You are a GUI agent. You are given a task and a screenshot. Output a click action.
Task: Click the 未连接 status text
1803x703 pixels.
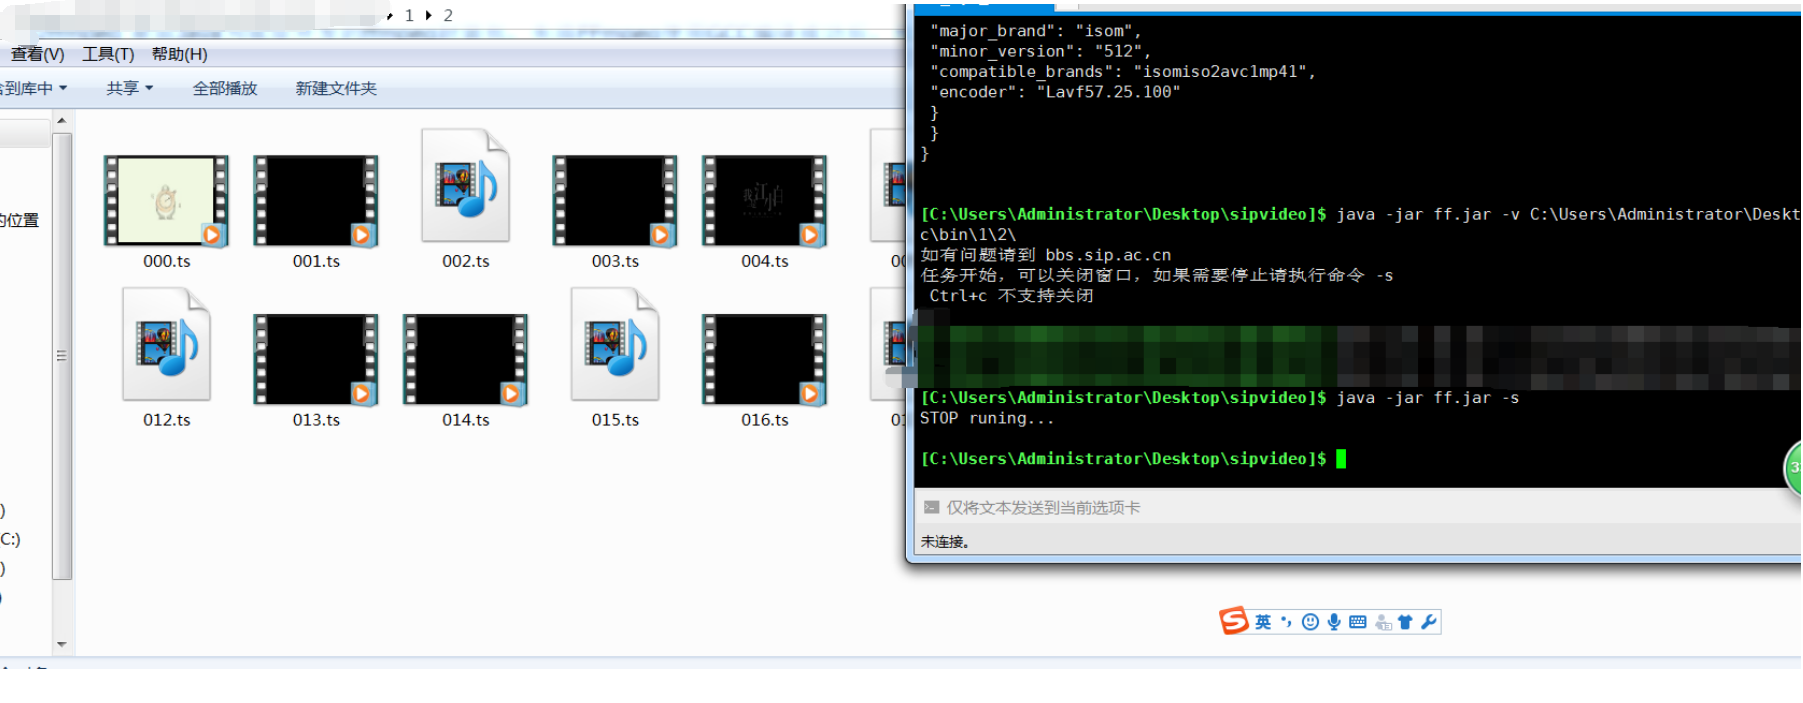tap(944, 541)
